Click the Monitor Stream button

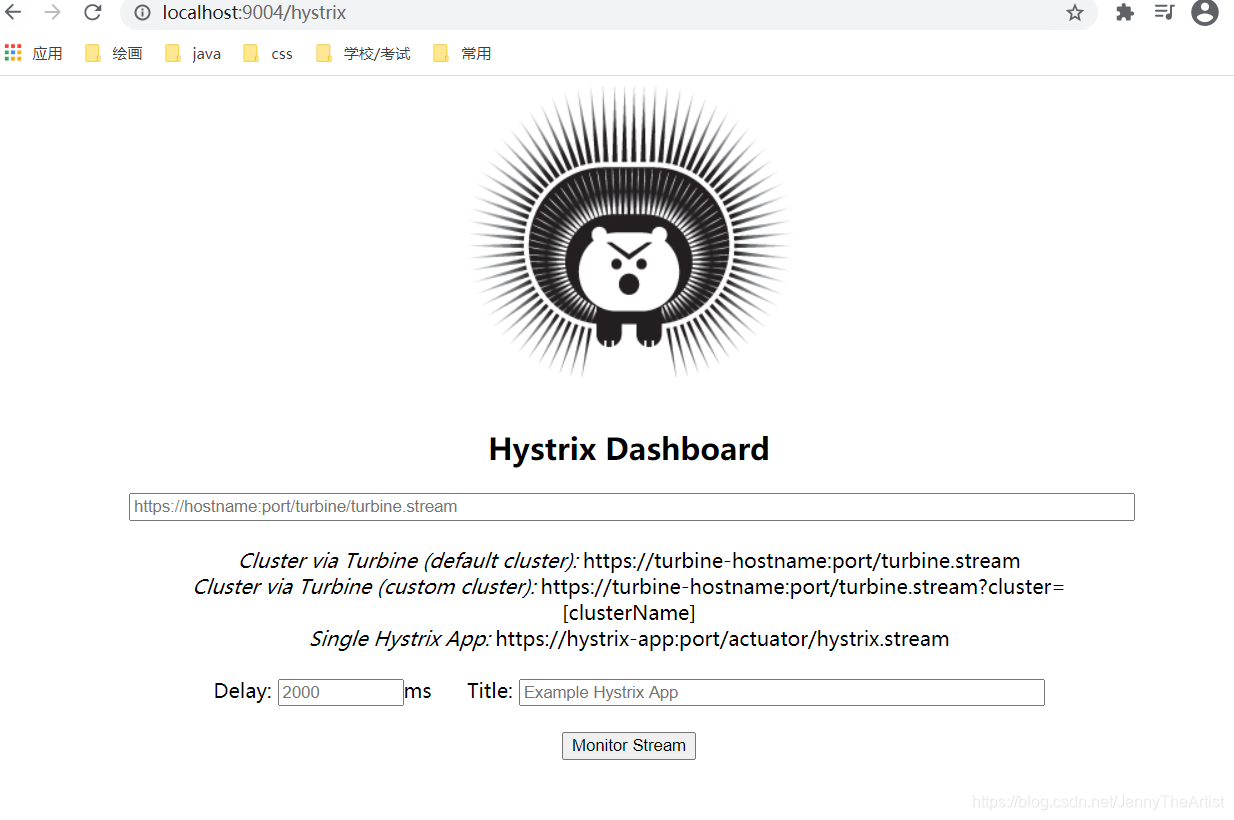(629, 746)
